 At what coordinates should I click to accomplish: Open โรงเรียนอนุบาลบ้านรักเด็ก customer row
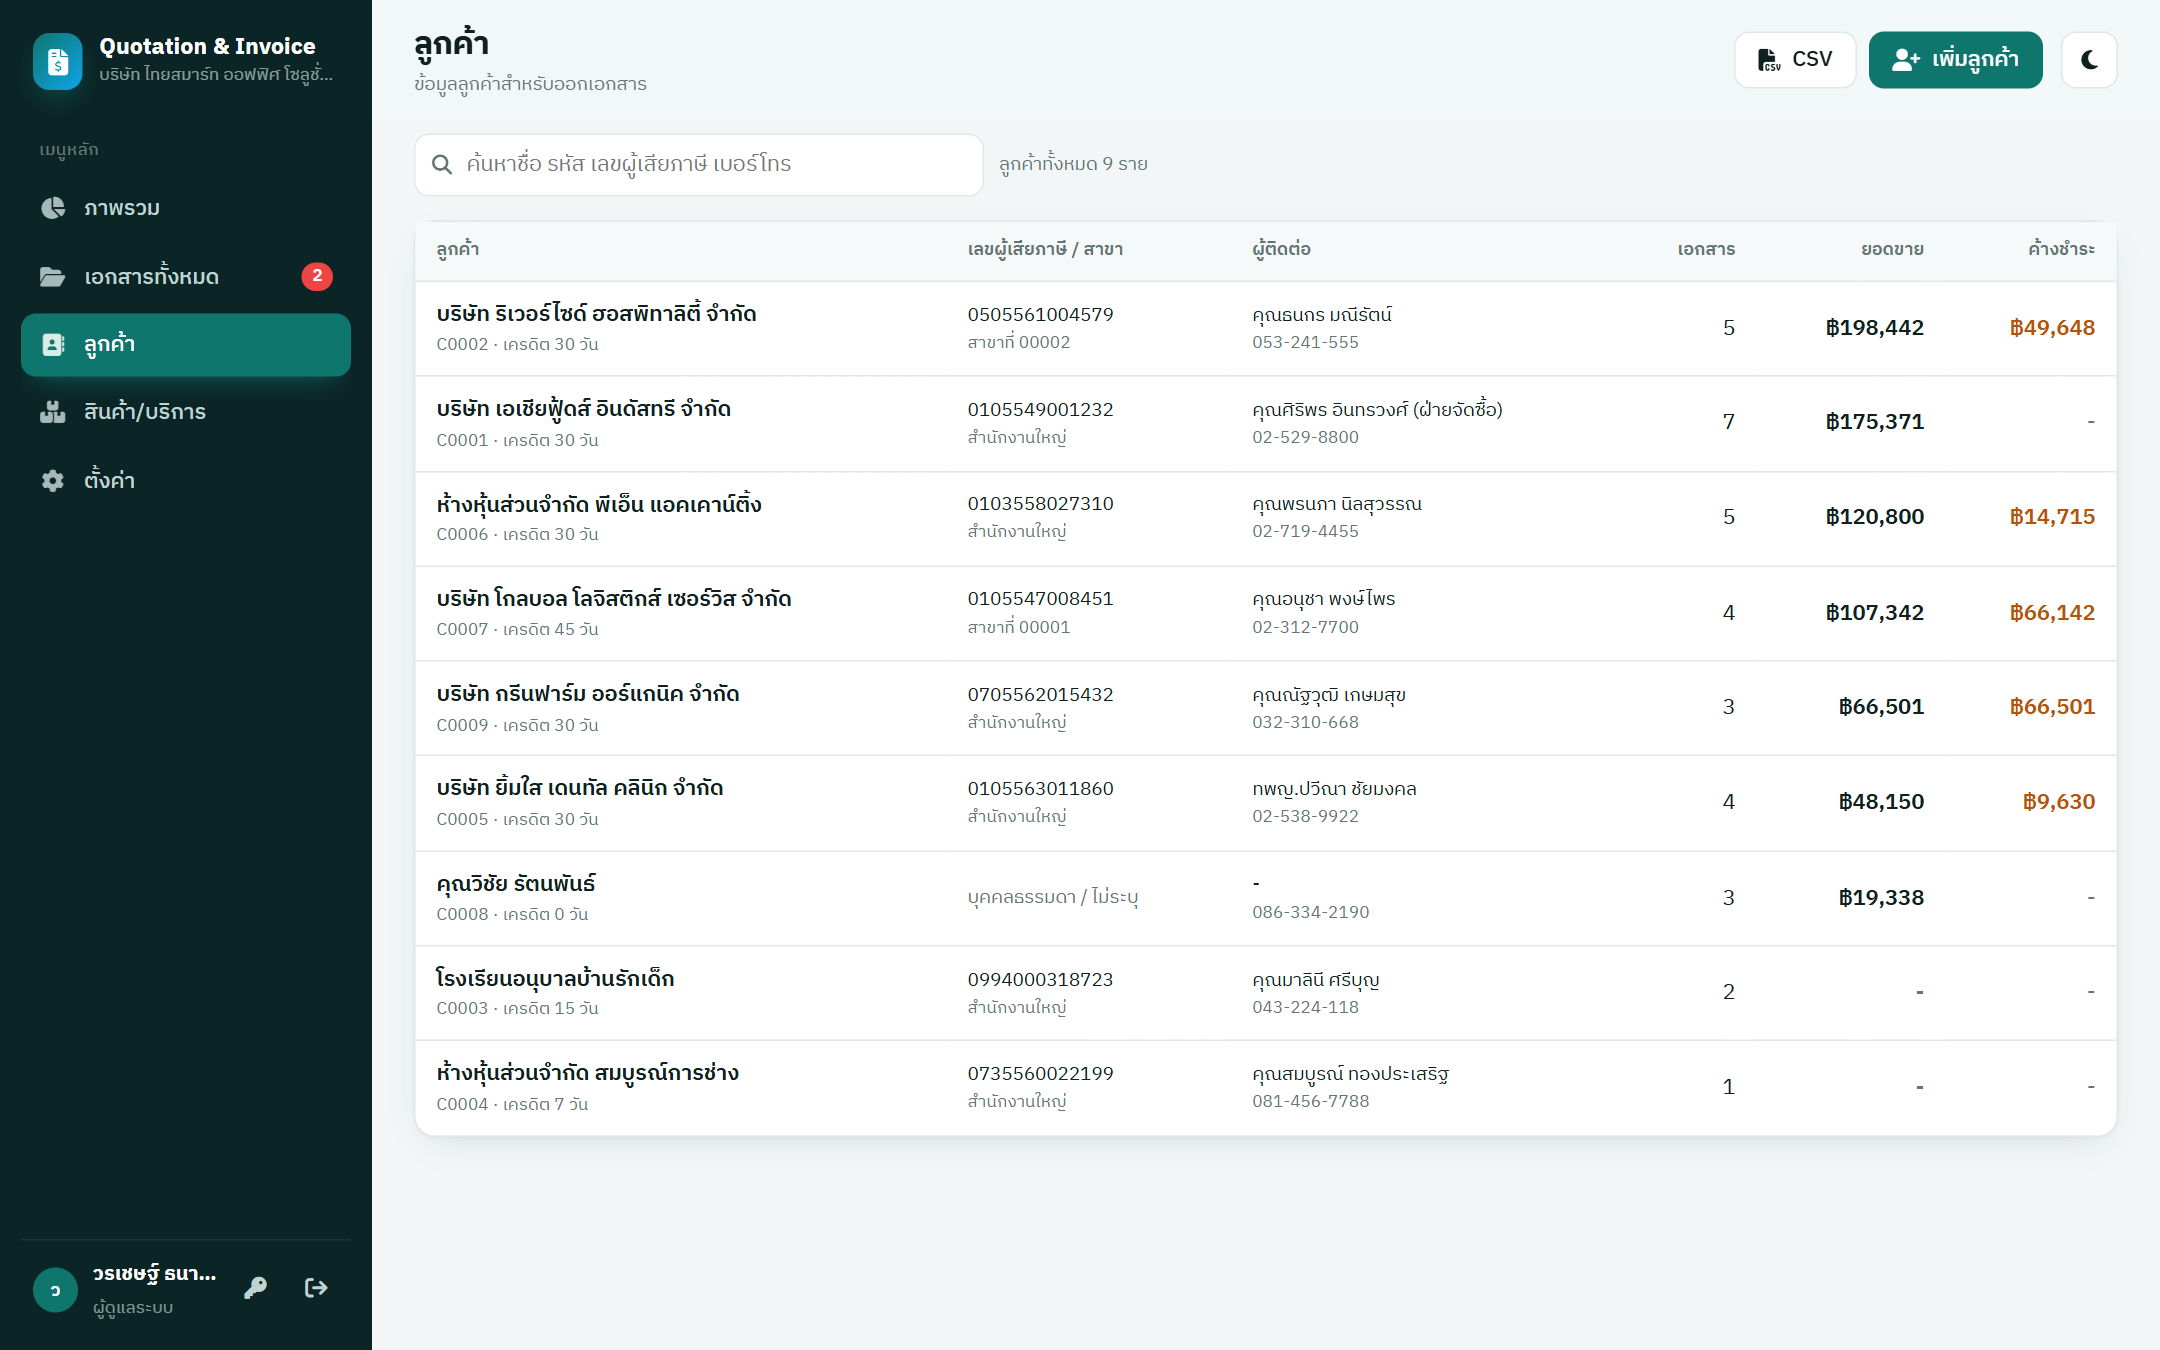1266,993
